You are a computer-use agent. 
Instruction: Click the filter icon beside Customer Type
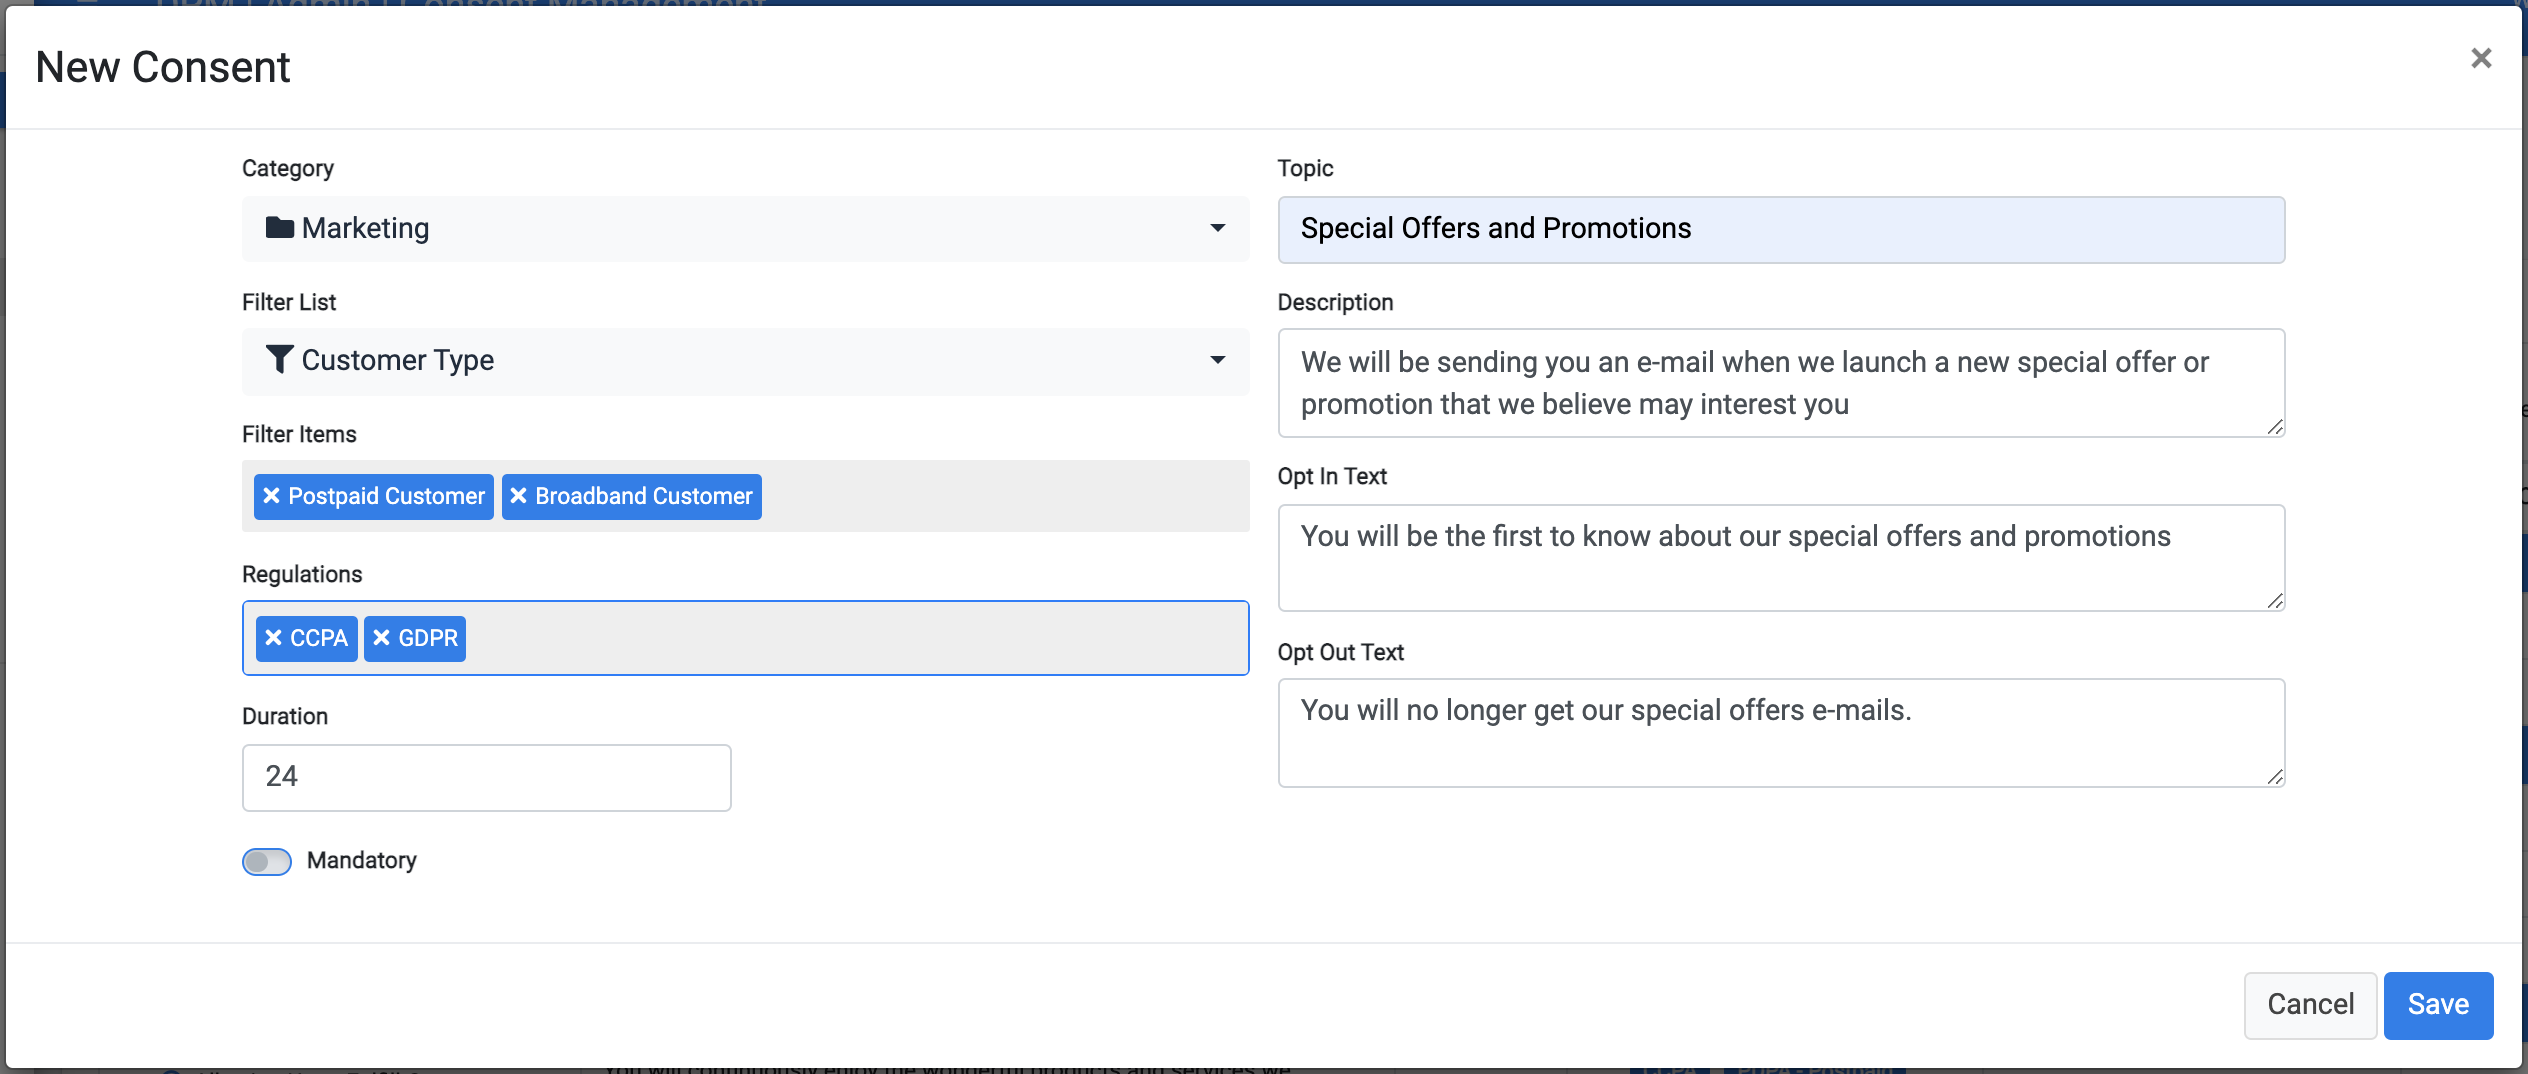281,359
